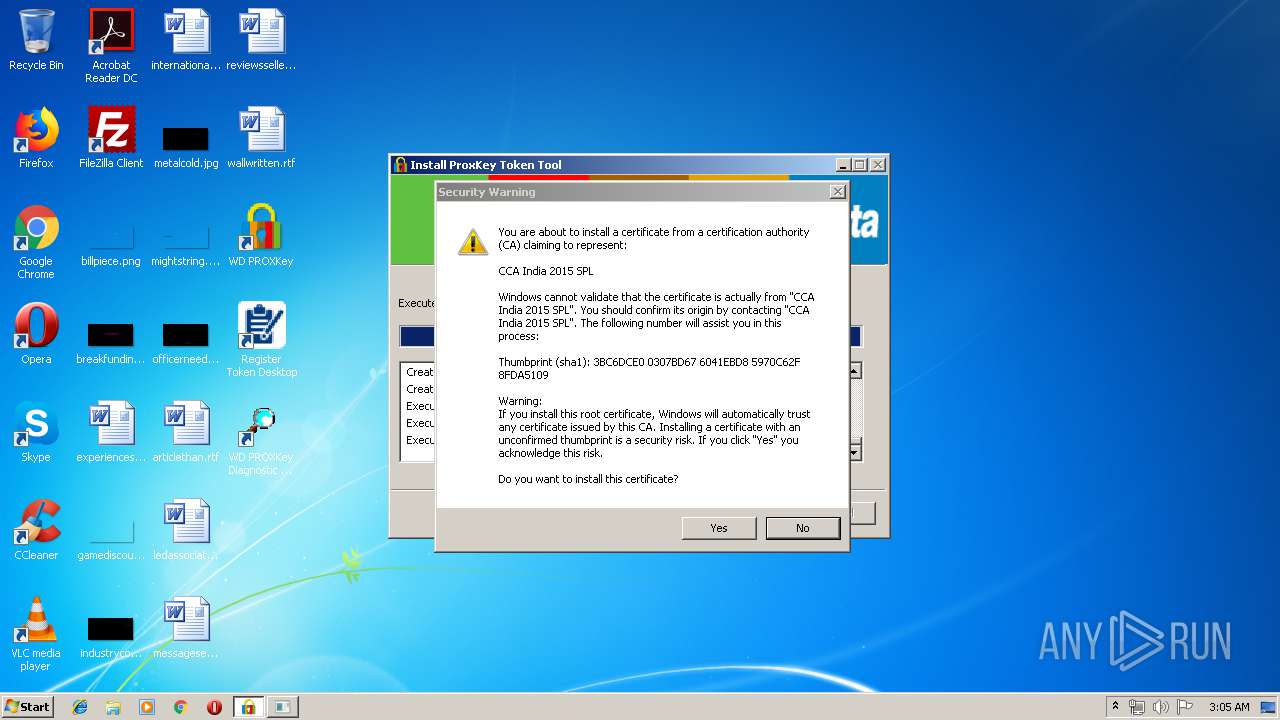Open Acrobat Reader DC shortcut
1280x720 pixels.
[x=111, y=46]
